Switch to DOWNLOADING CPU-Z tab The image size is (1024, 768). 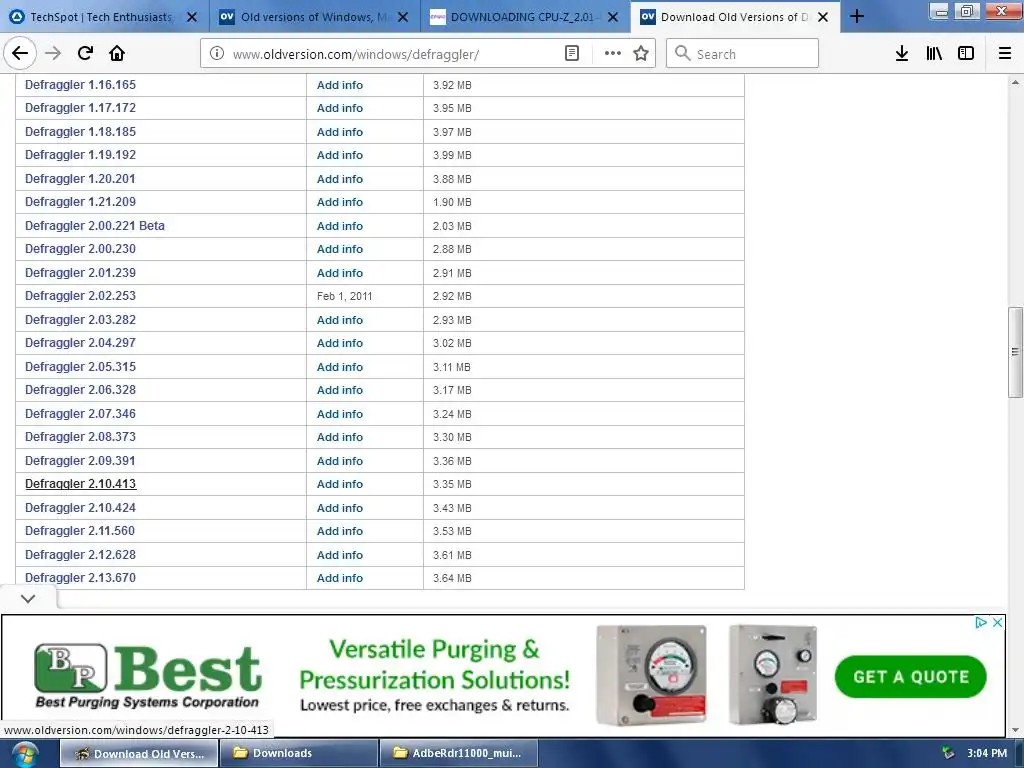coord(524,17)
